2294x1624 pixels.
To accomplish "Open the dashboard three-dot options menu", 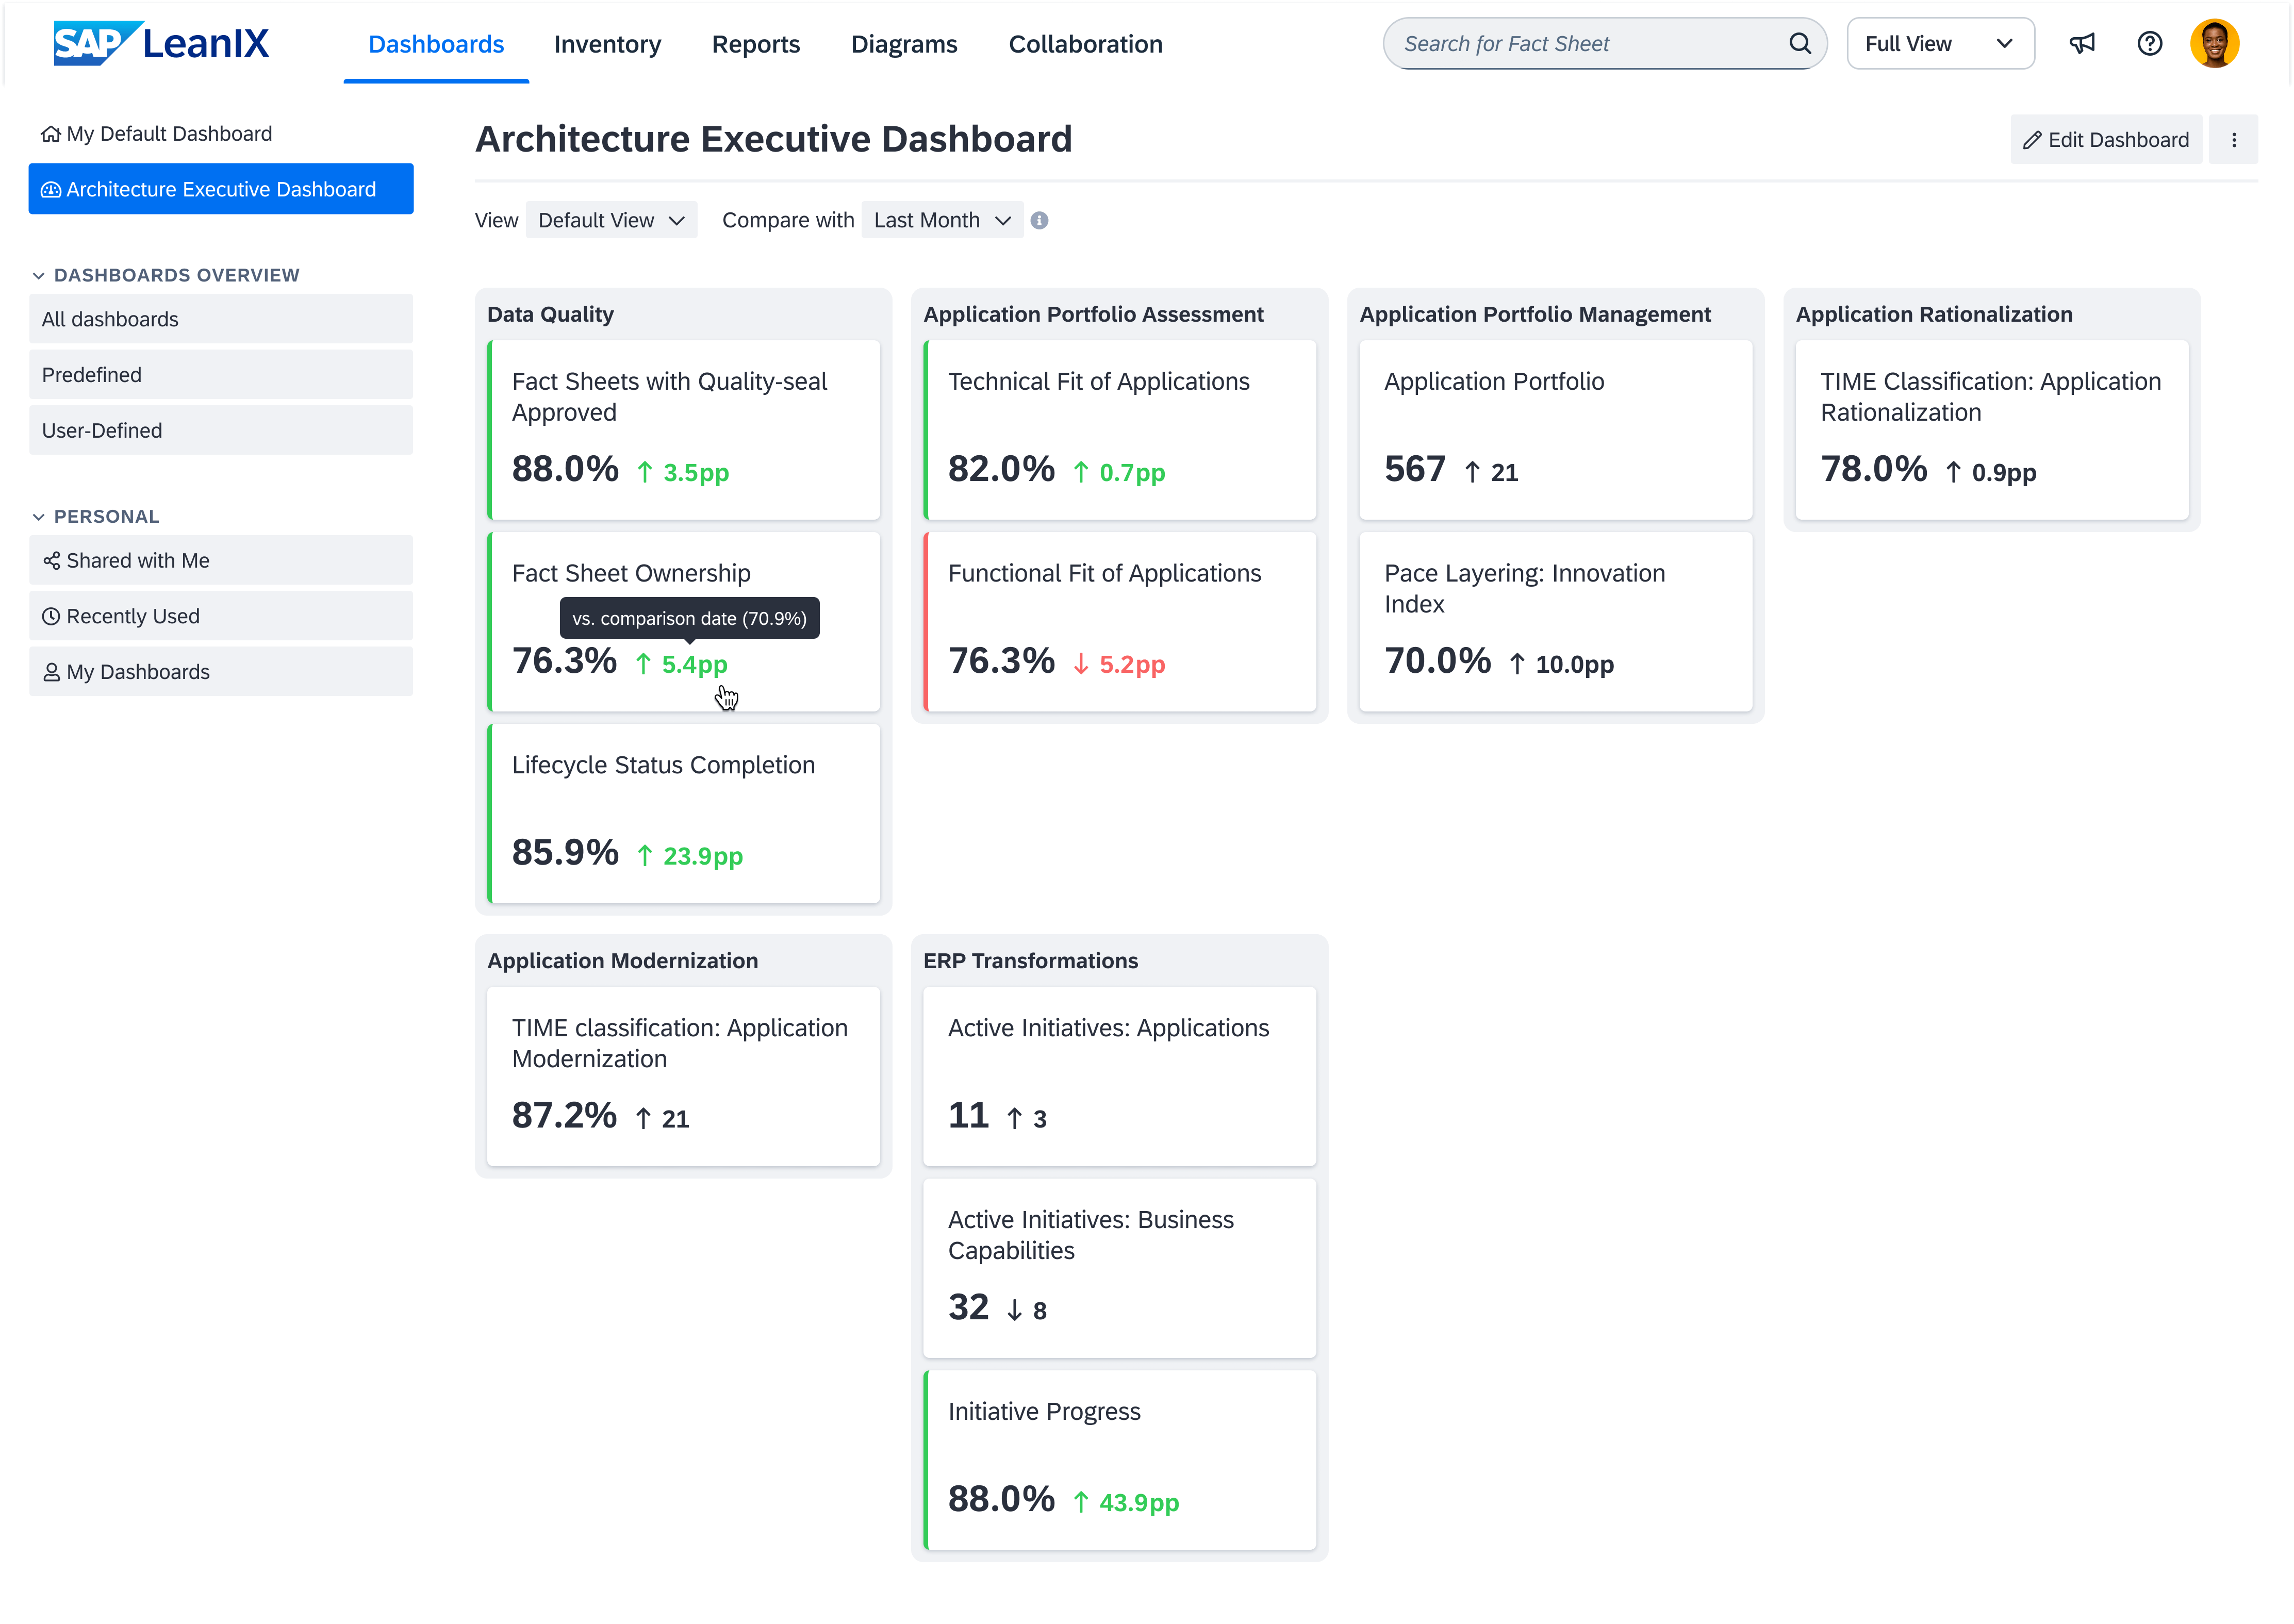I will point(2234,140).
